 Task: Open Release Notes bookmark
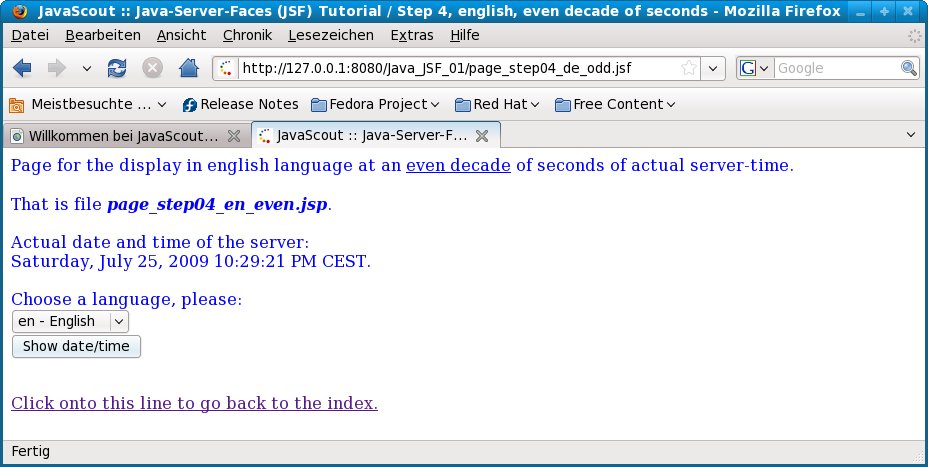(x=240, y=104)
